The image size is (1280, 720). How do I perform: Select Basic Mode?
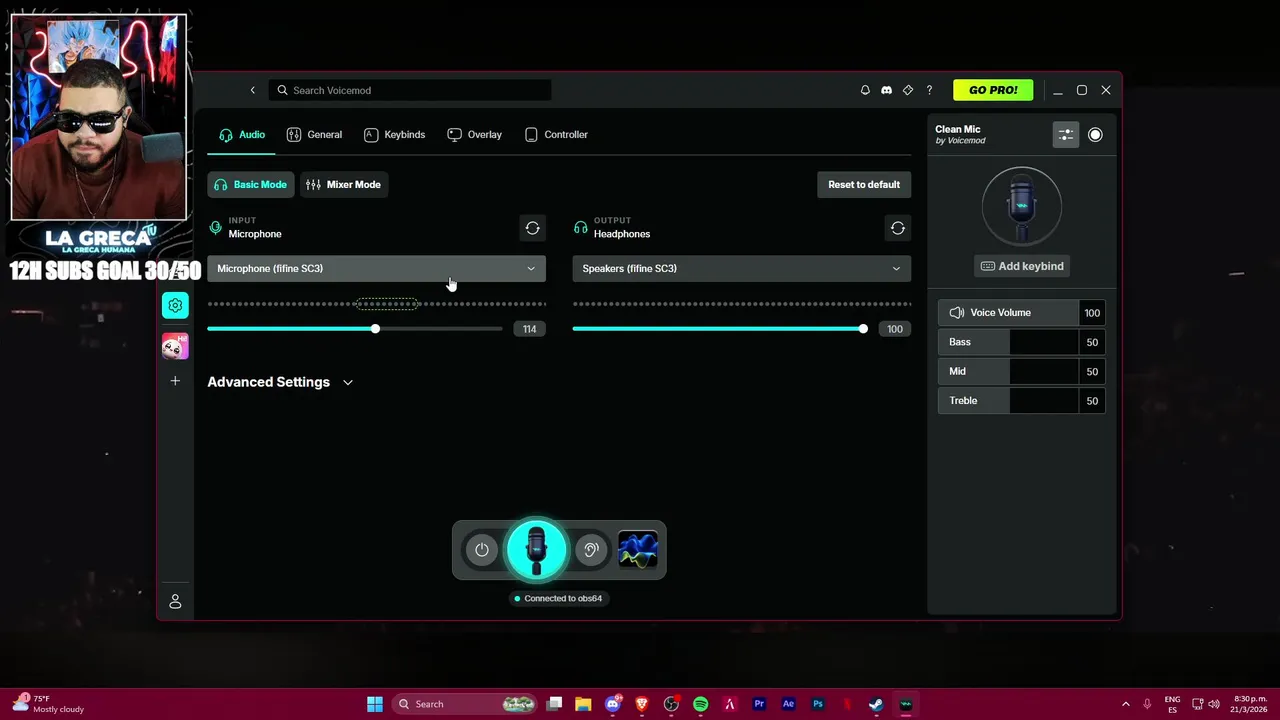point(251,184)
